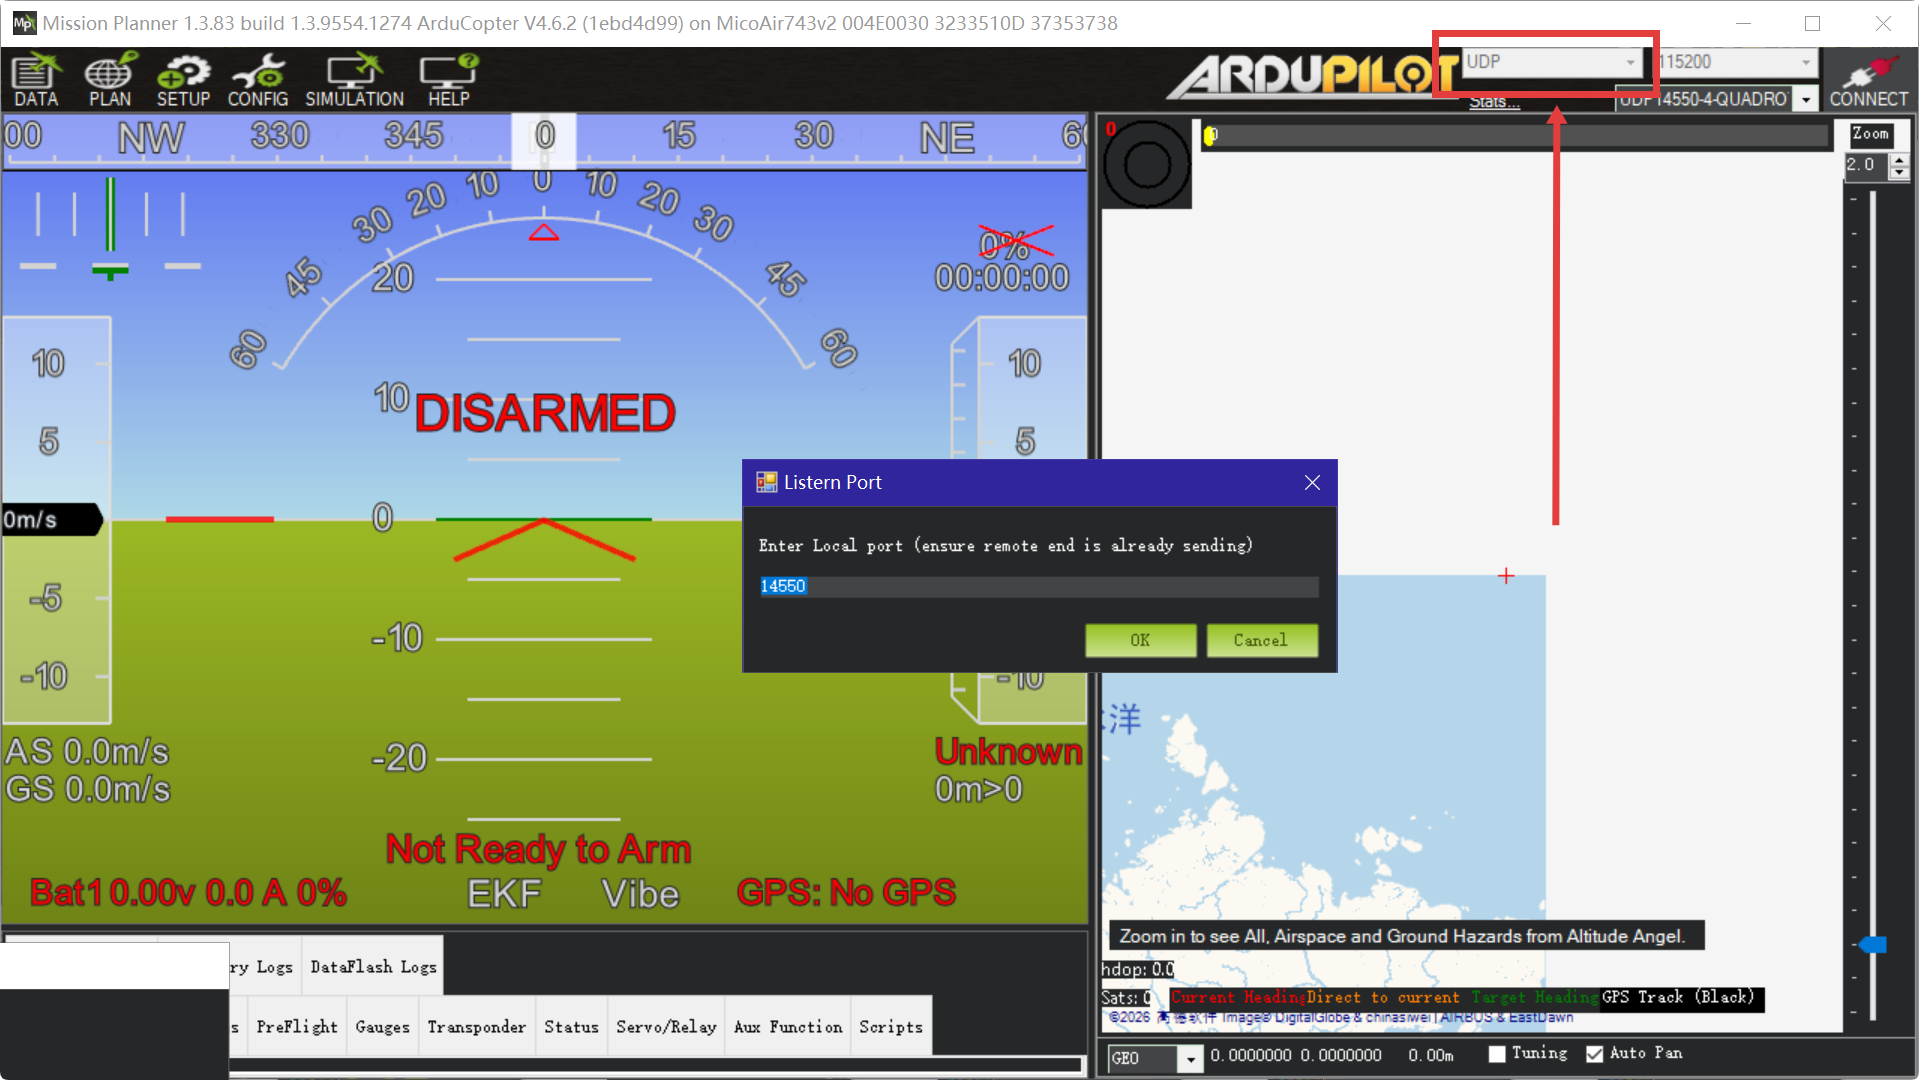Viewport: 1919px width, 1080px height.
Task: Close the Listern Port dialog
Action: [1312, 483]
